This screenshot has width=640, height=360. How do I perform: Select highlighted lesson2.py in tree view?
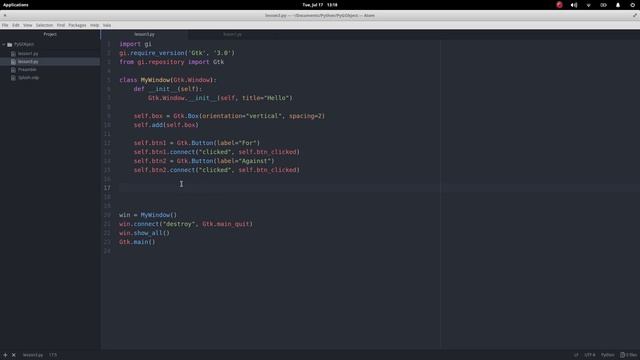pyautogui.click(x=28, y=62)
